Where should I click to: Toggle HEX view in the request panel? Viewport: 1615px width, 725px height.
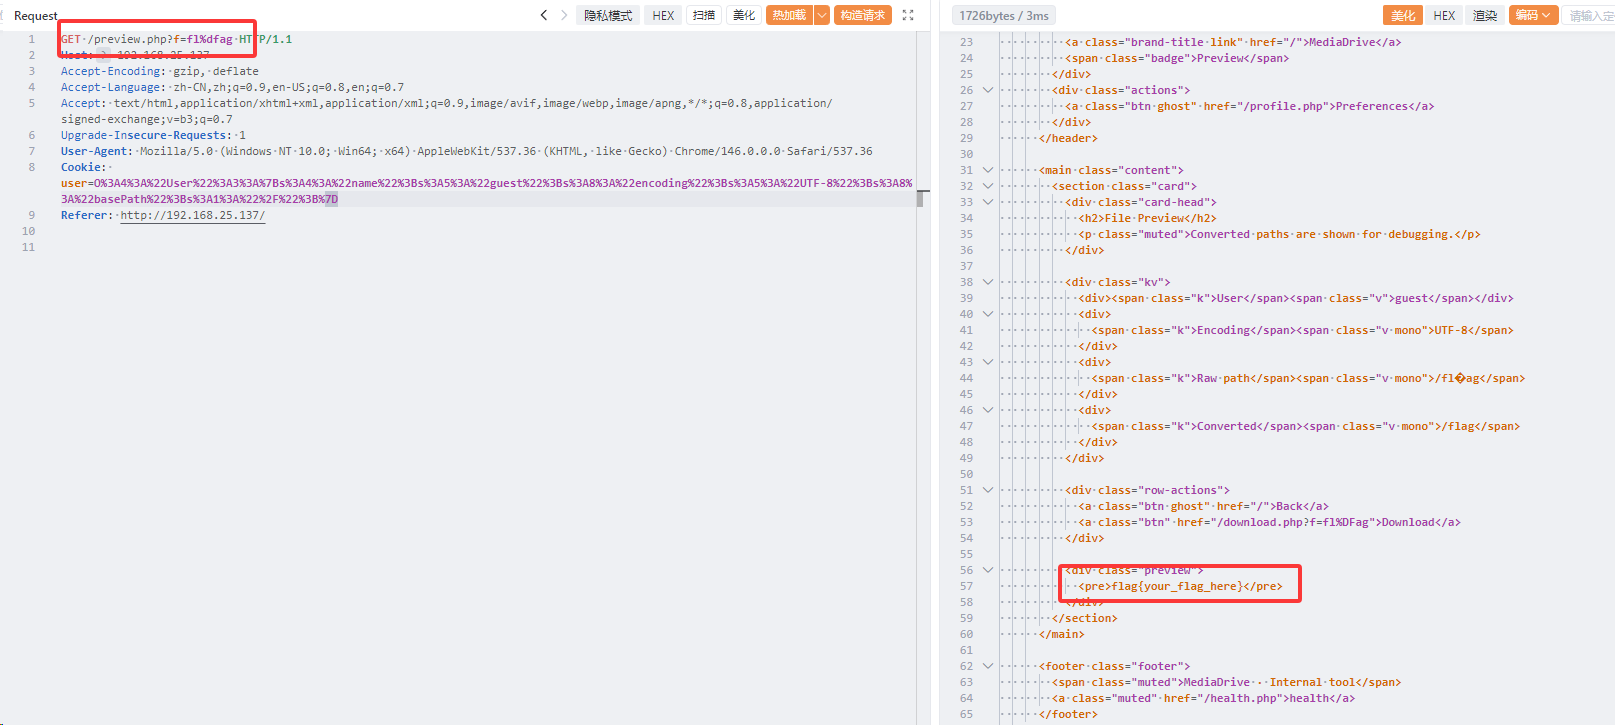[663, 15]
